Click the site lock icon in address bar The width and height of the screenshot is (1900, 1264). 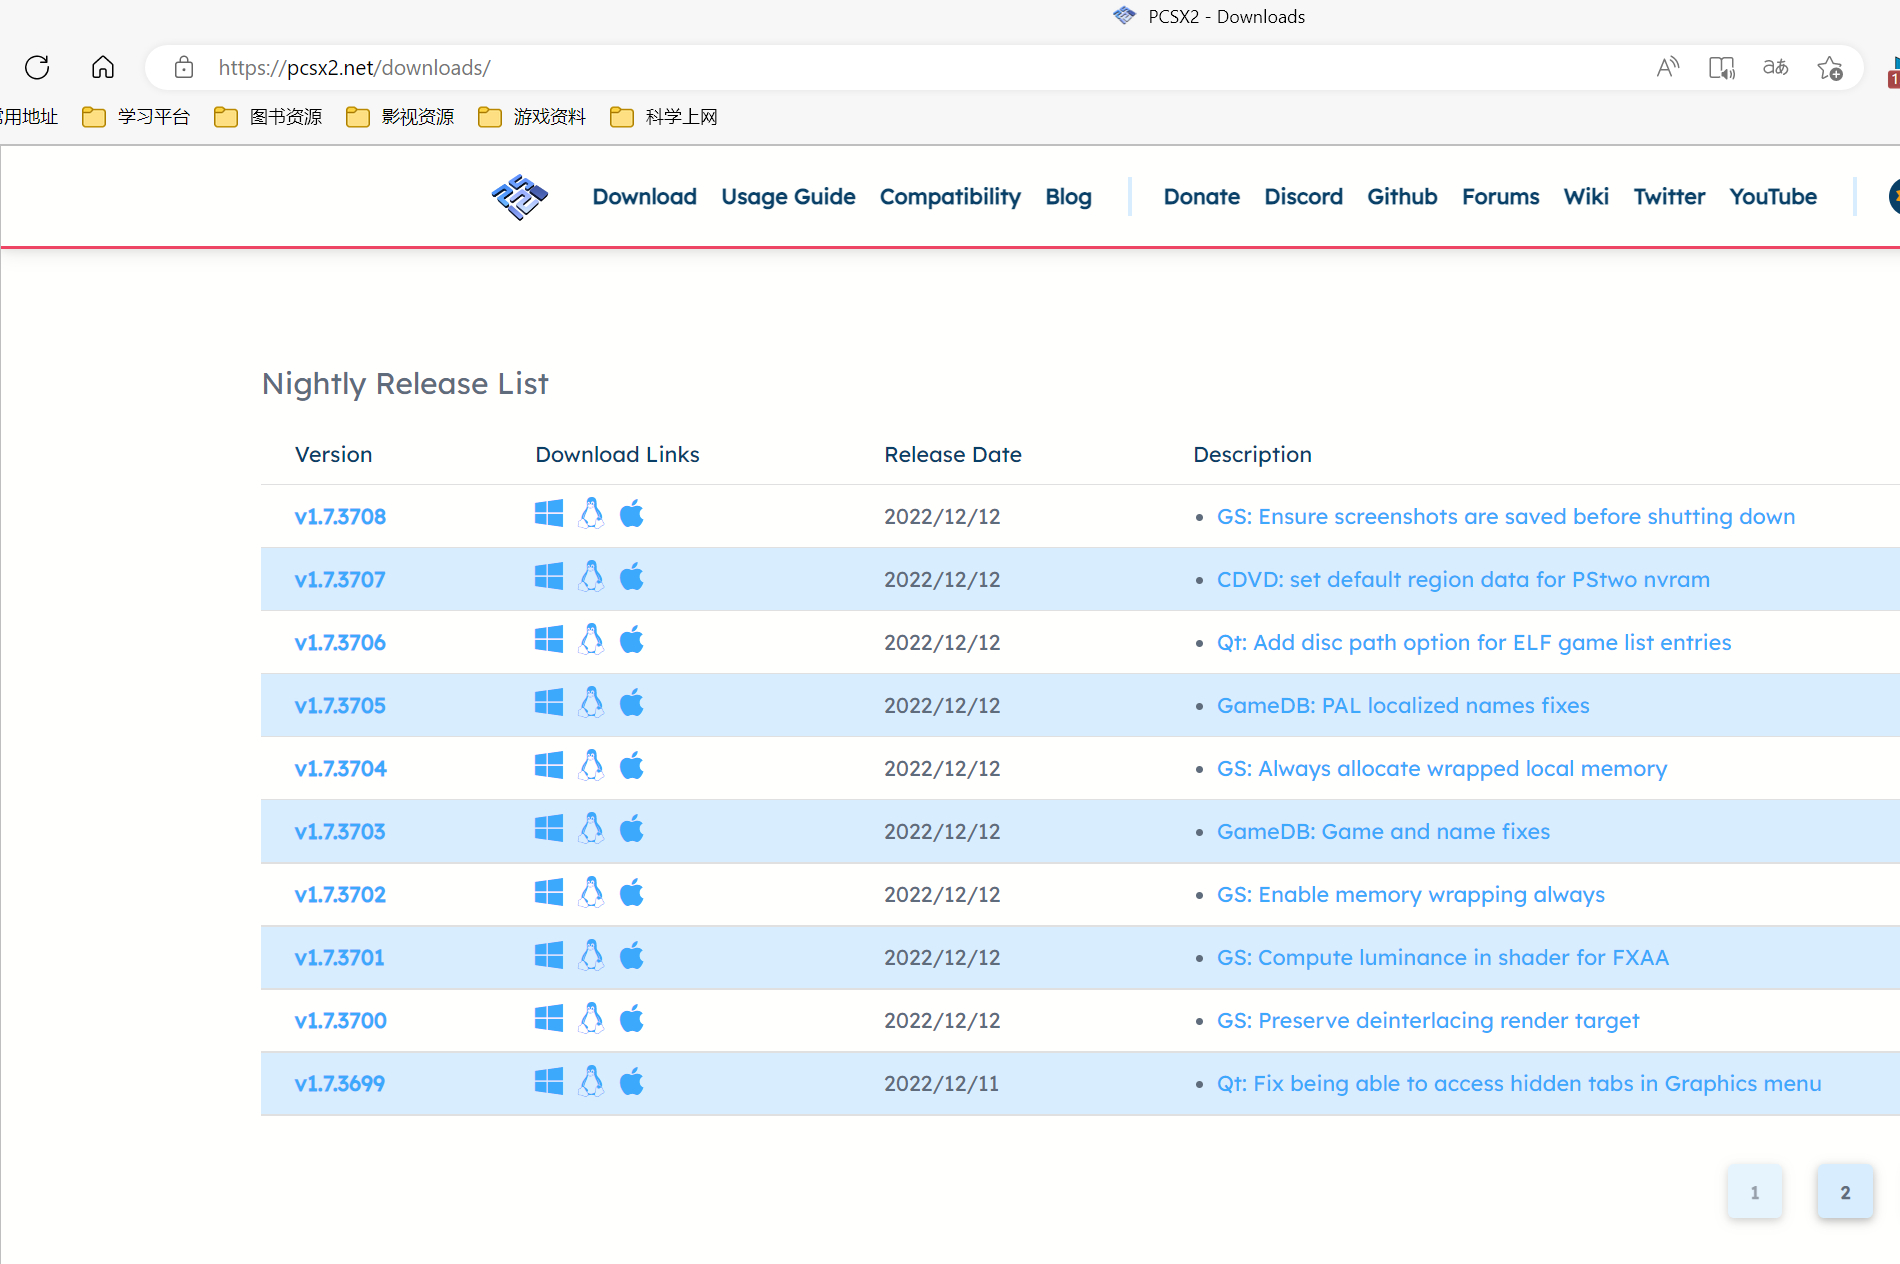click(x=184, y=67)
